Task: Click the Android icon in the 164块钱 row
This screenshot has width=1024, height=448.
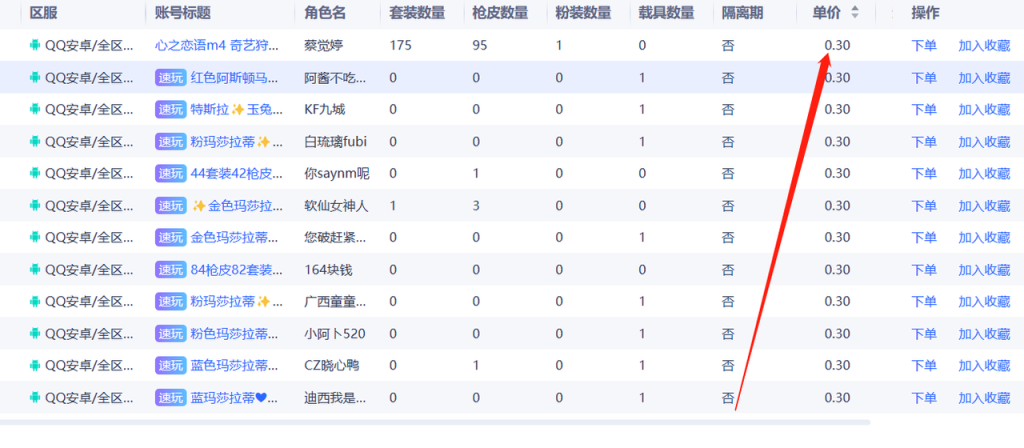Action: (x=36, y=270)
